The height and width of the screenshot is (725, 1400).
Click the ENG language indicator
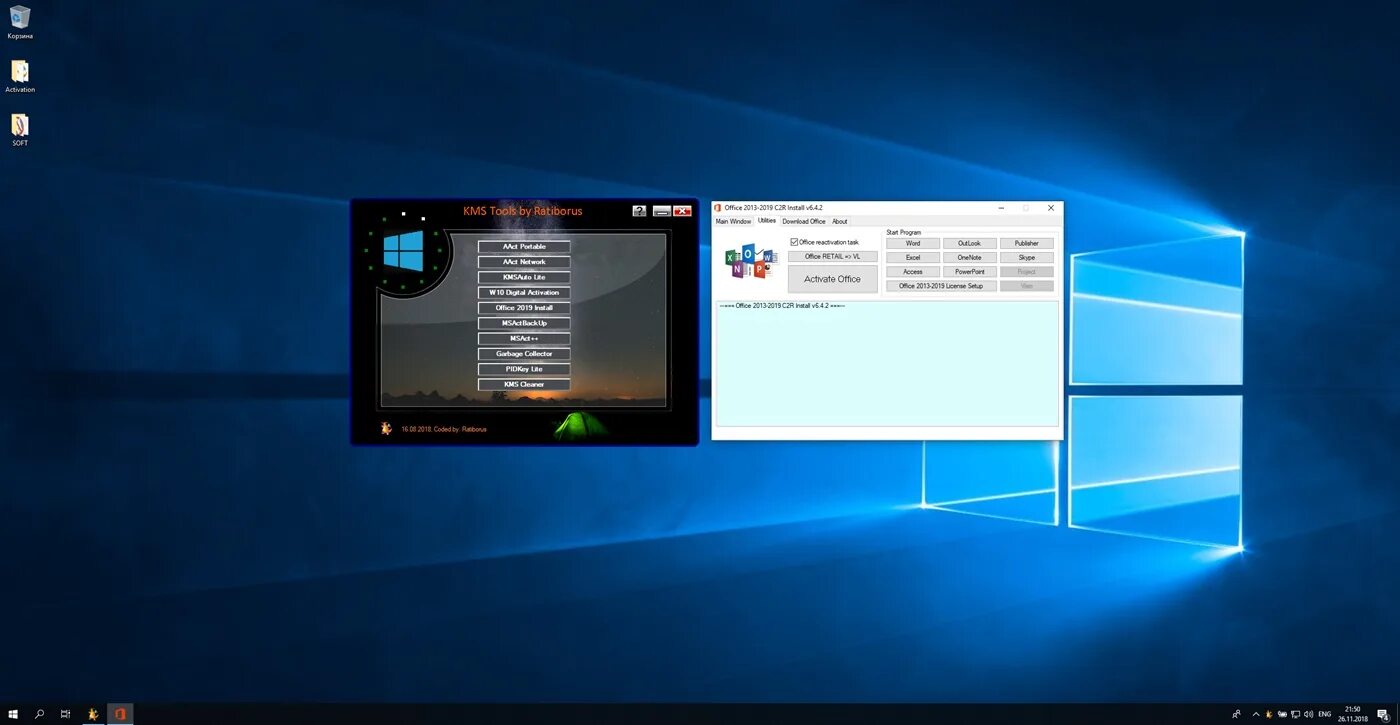point(1325,714)
